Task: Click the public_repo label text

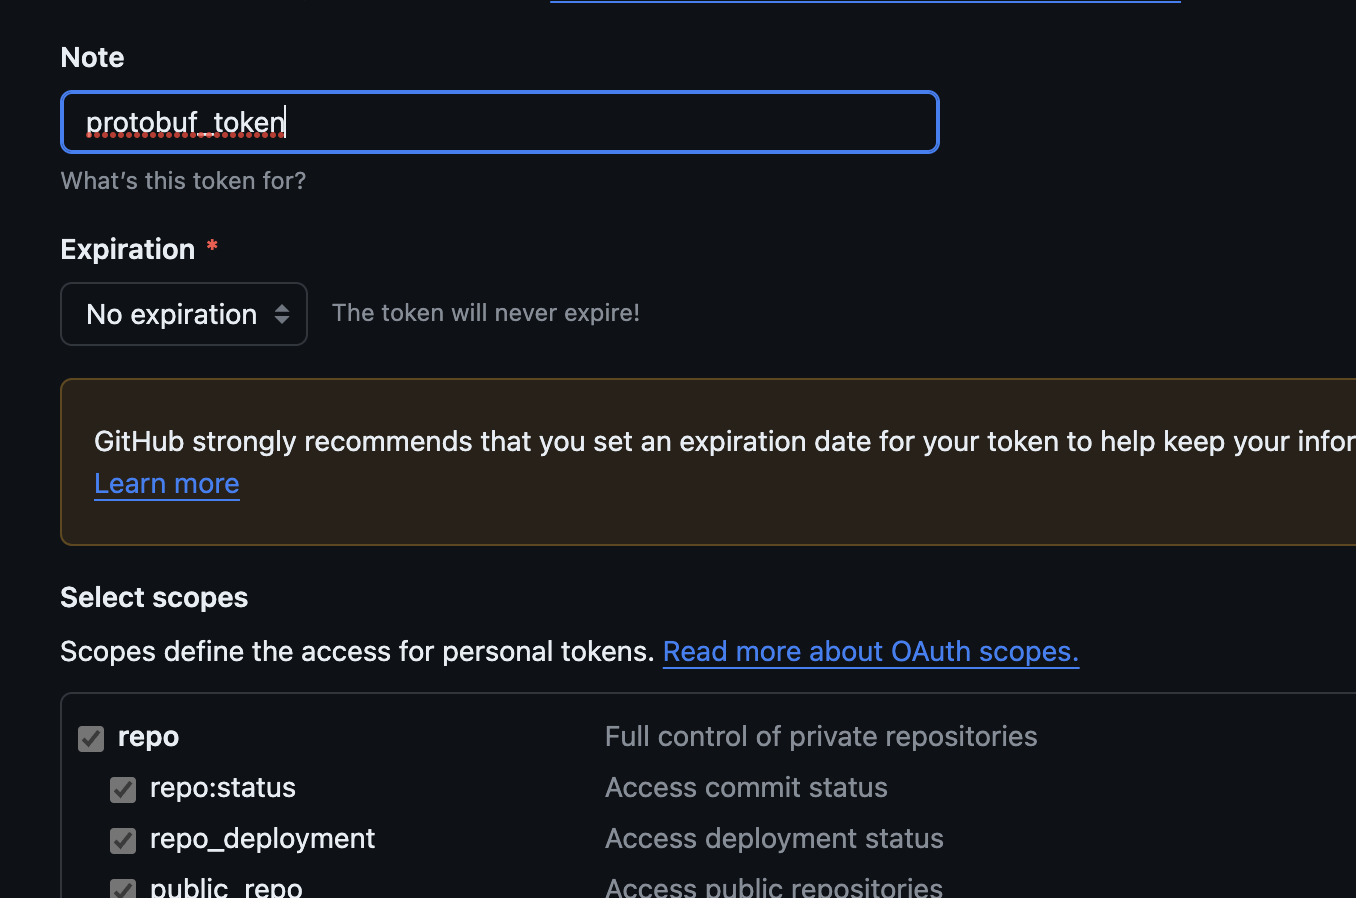Action: [x=226, y=887]
